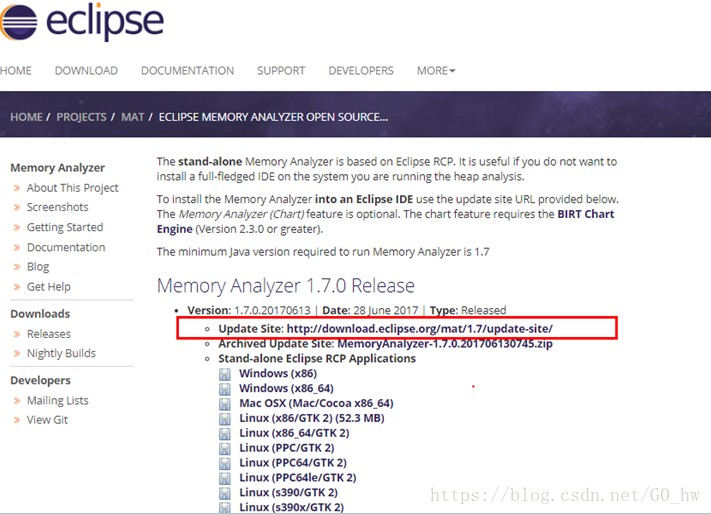Click download icon beside Linux (x86/GTK 2)
This screenshot has height=515, width=711.
224,419
